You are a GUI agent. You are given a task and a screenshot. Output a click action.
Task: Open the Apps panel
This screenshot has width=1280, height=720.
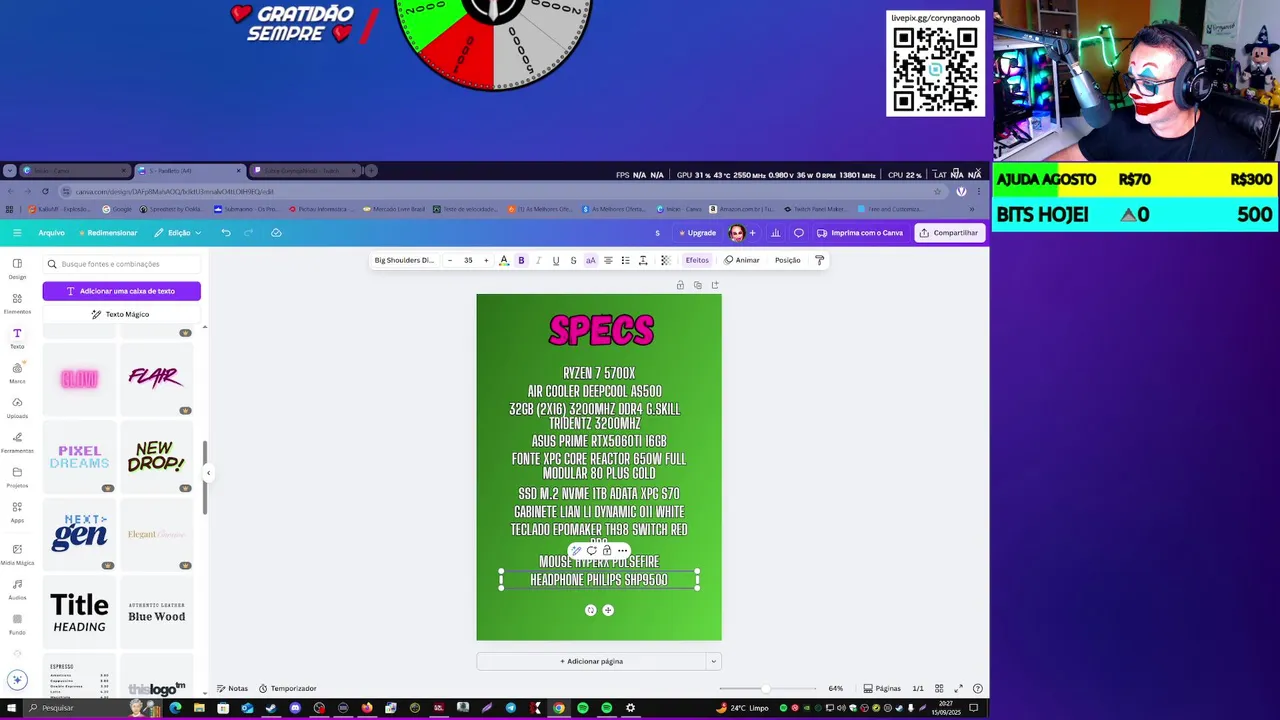click(17, 512)
